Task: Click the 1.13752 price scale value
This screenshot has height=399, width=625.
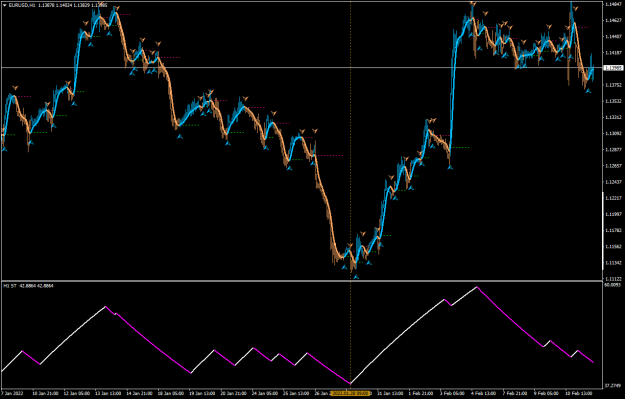Action: tap(613, 85)
